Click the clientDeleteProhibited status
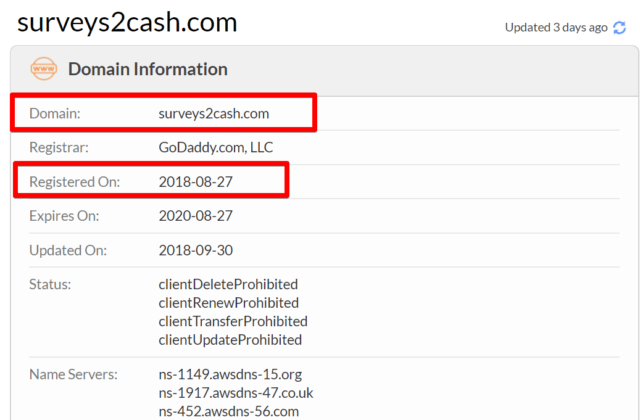This screenshot has height=420, width=640. (x=228, y=284)
